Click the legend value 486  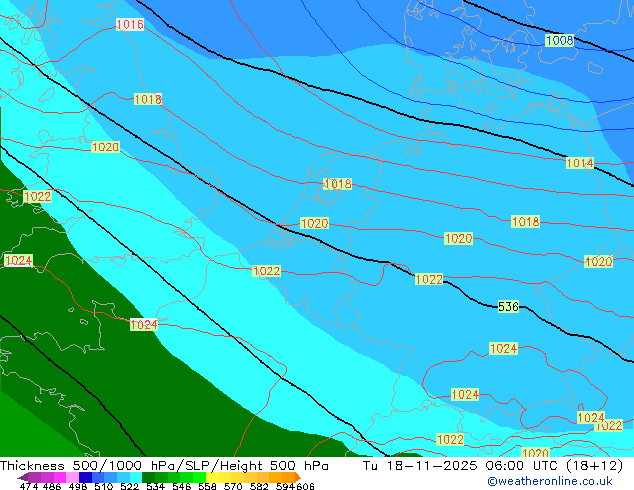[x=52, y=486]
